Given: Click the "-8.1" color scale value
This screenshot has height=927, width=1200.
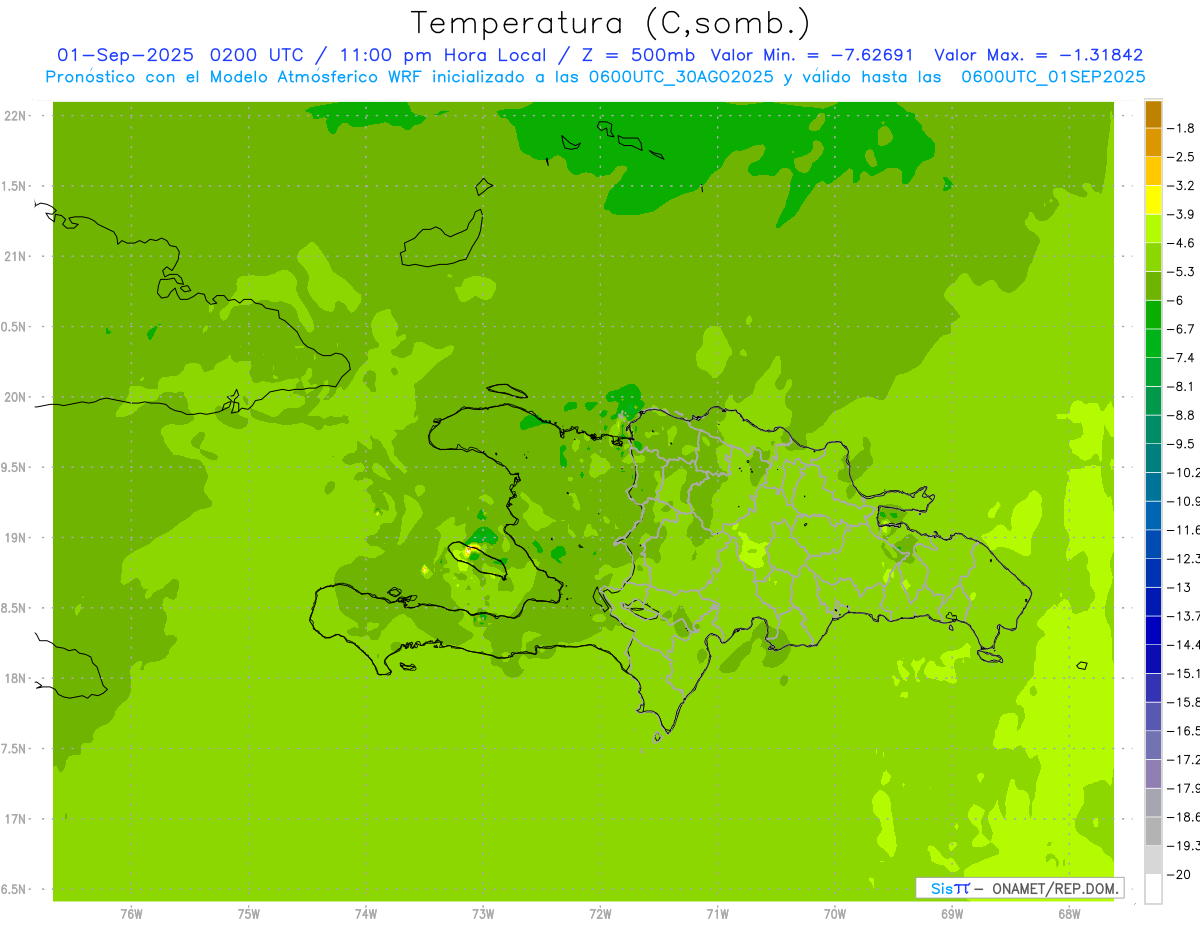Looking at the screenshot, I should pyautogui.click(x=1182, y=386).
